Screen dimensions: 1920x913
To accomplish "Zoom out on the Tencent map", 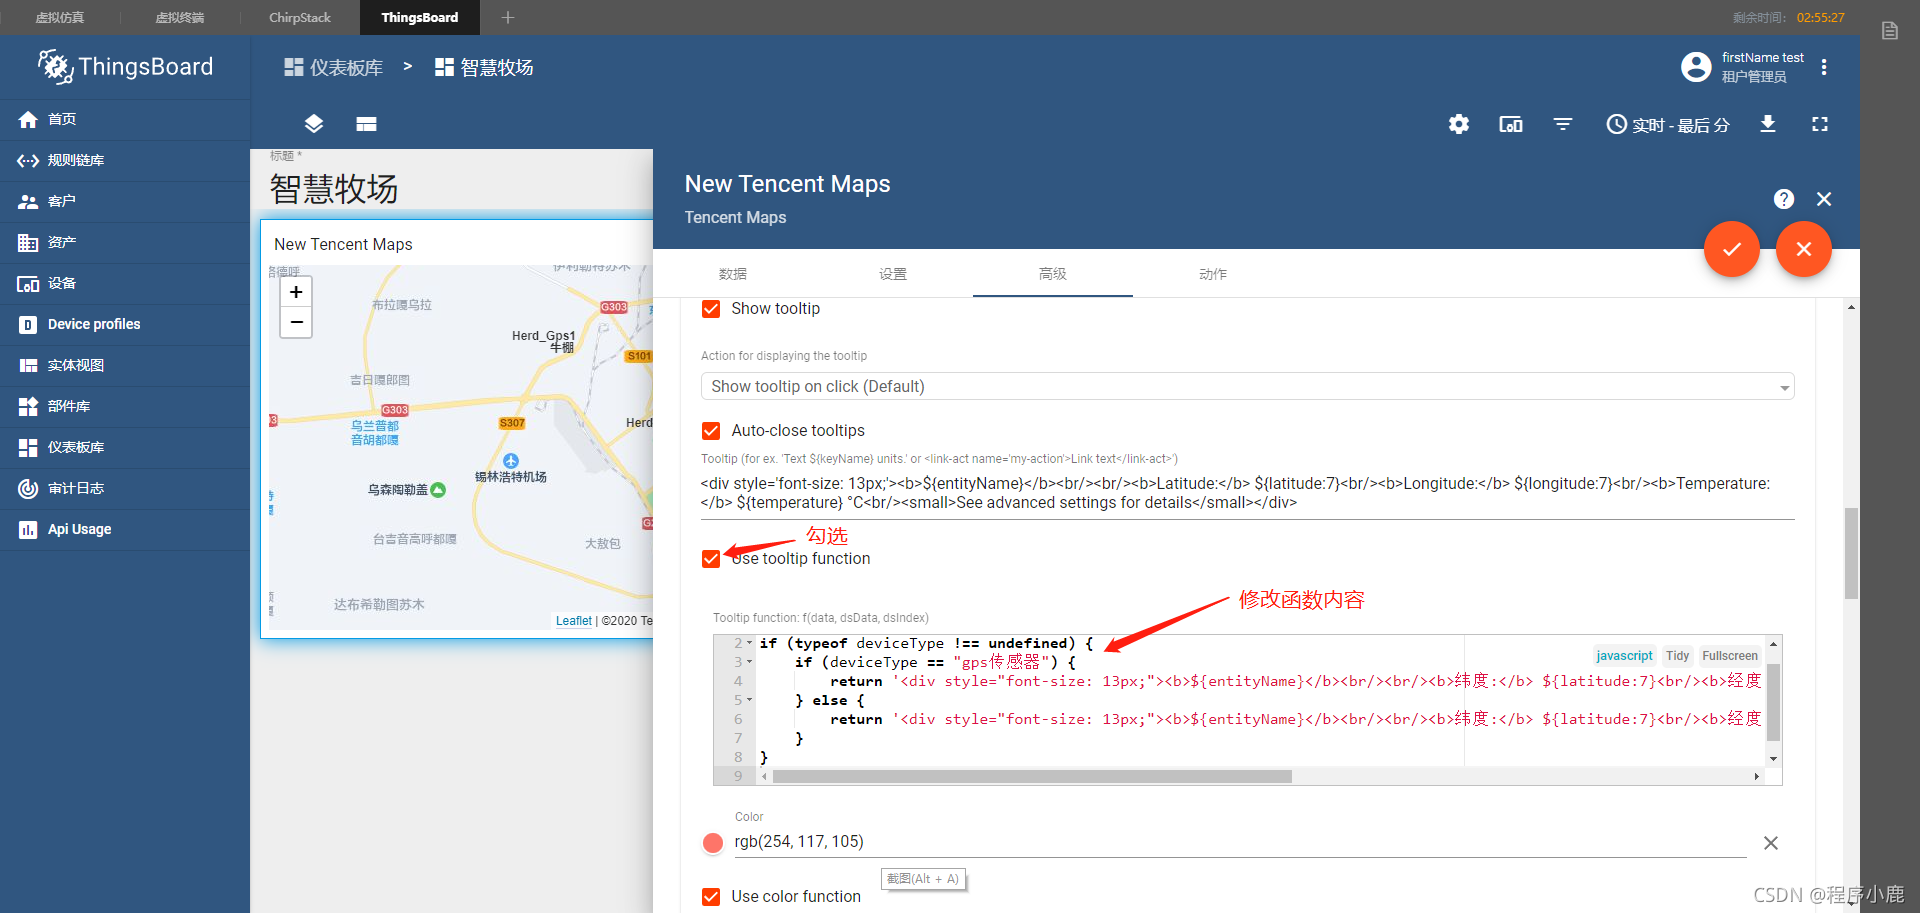I will (296, 322).
